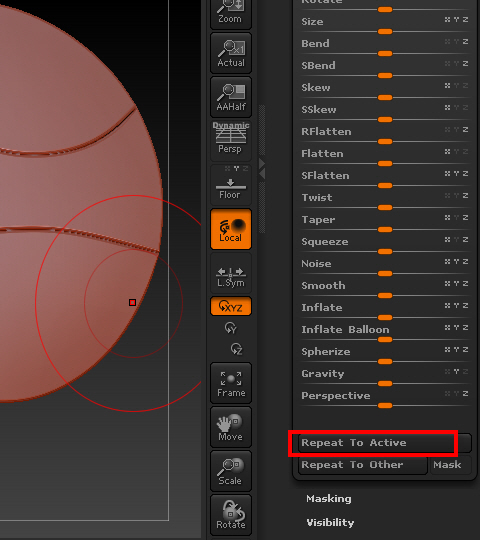Click the Frame mesh icon
480x540 pixels.
[231, 383]
